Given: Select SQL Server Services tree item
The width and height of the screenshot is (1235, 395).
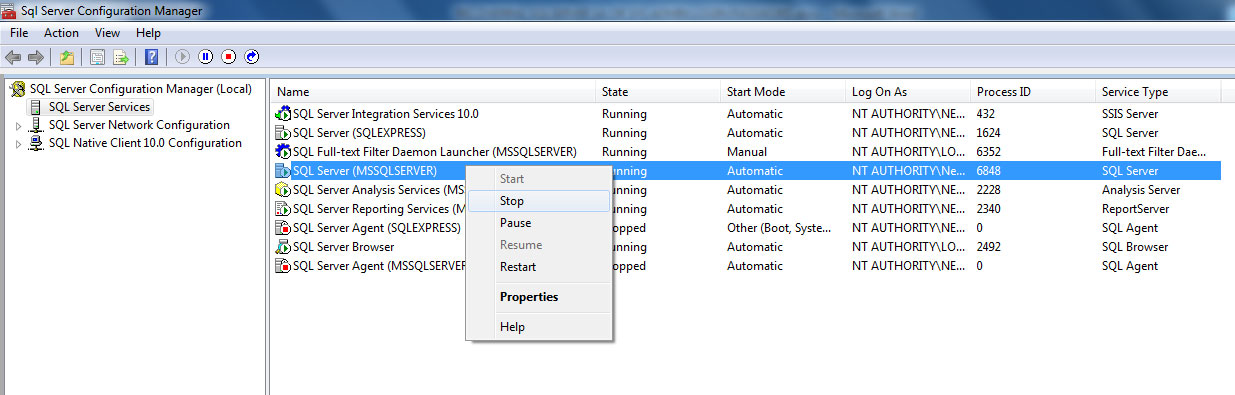Looking at the screenshot, I should [99, 107].
